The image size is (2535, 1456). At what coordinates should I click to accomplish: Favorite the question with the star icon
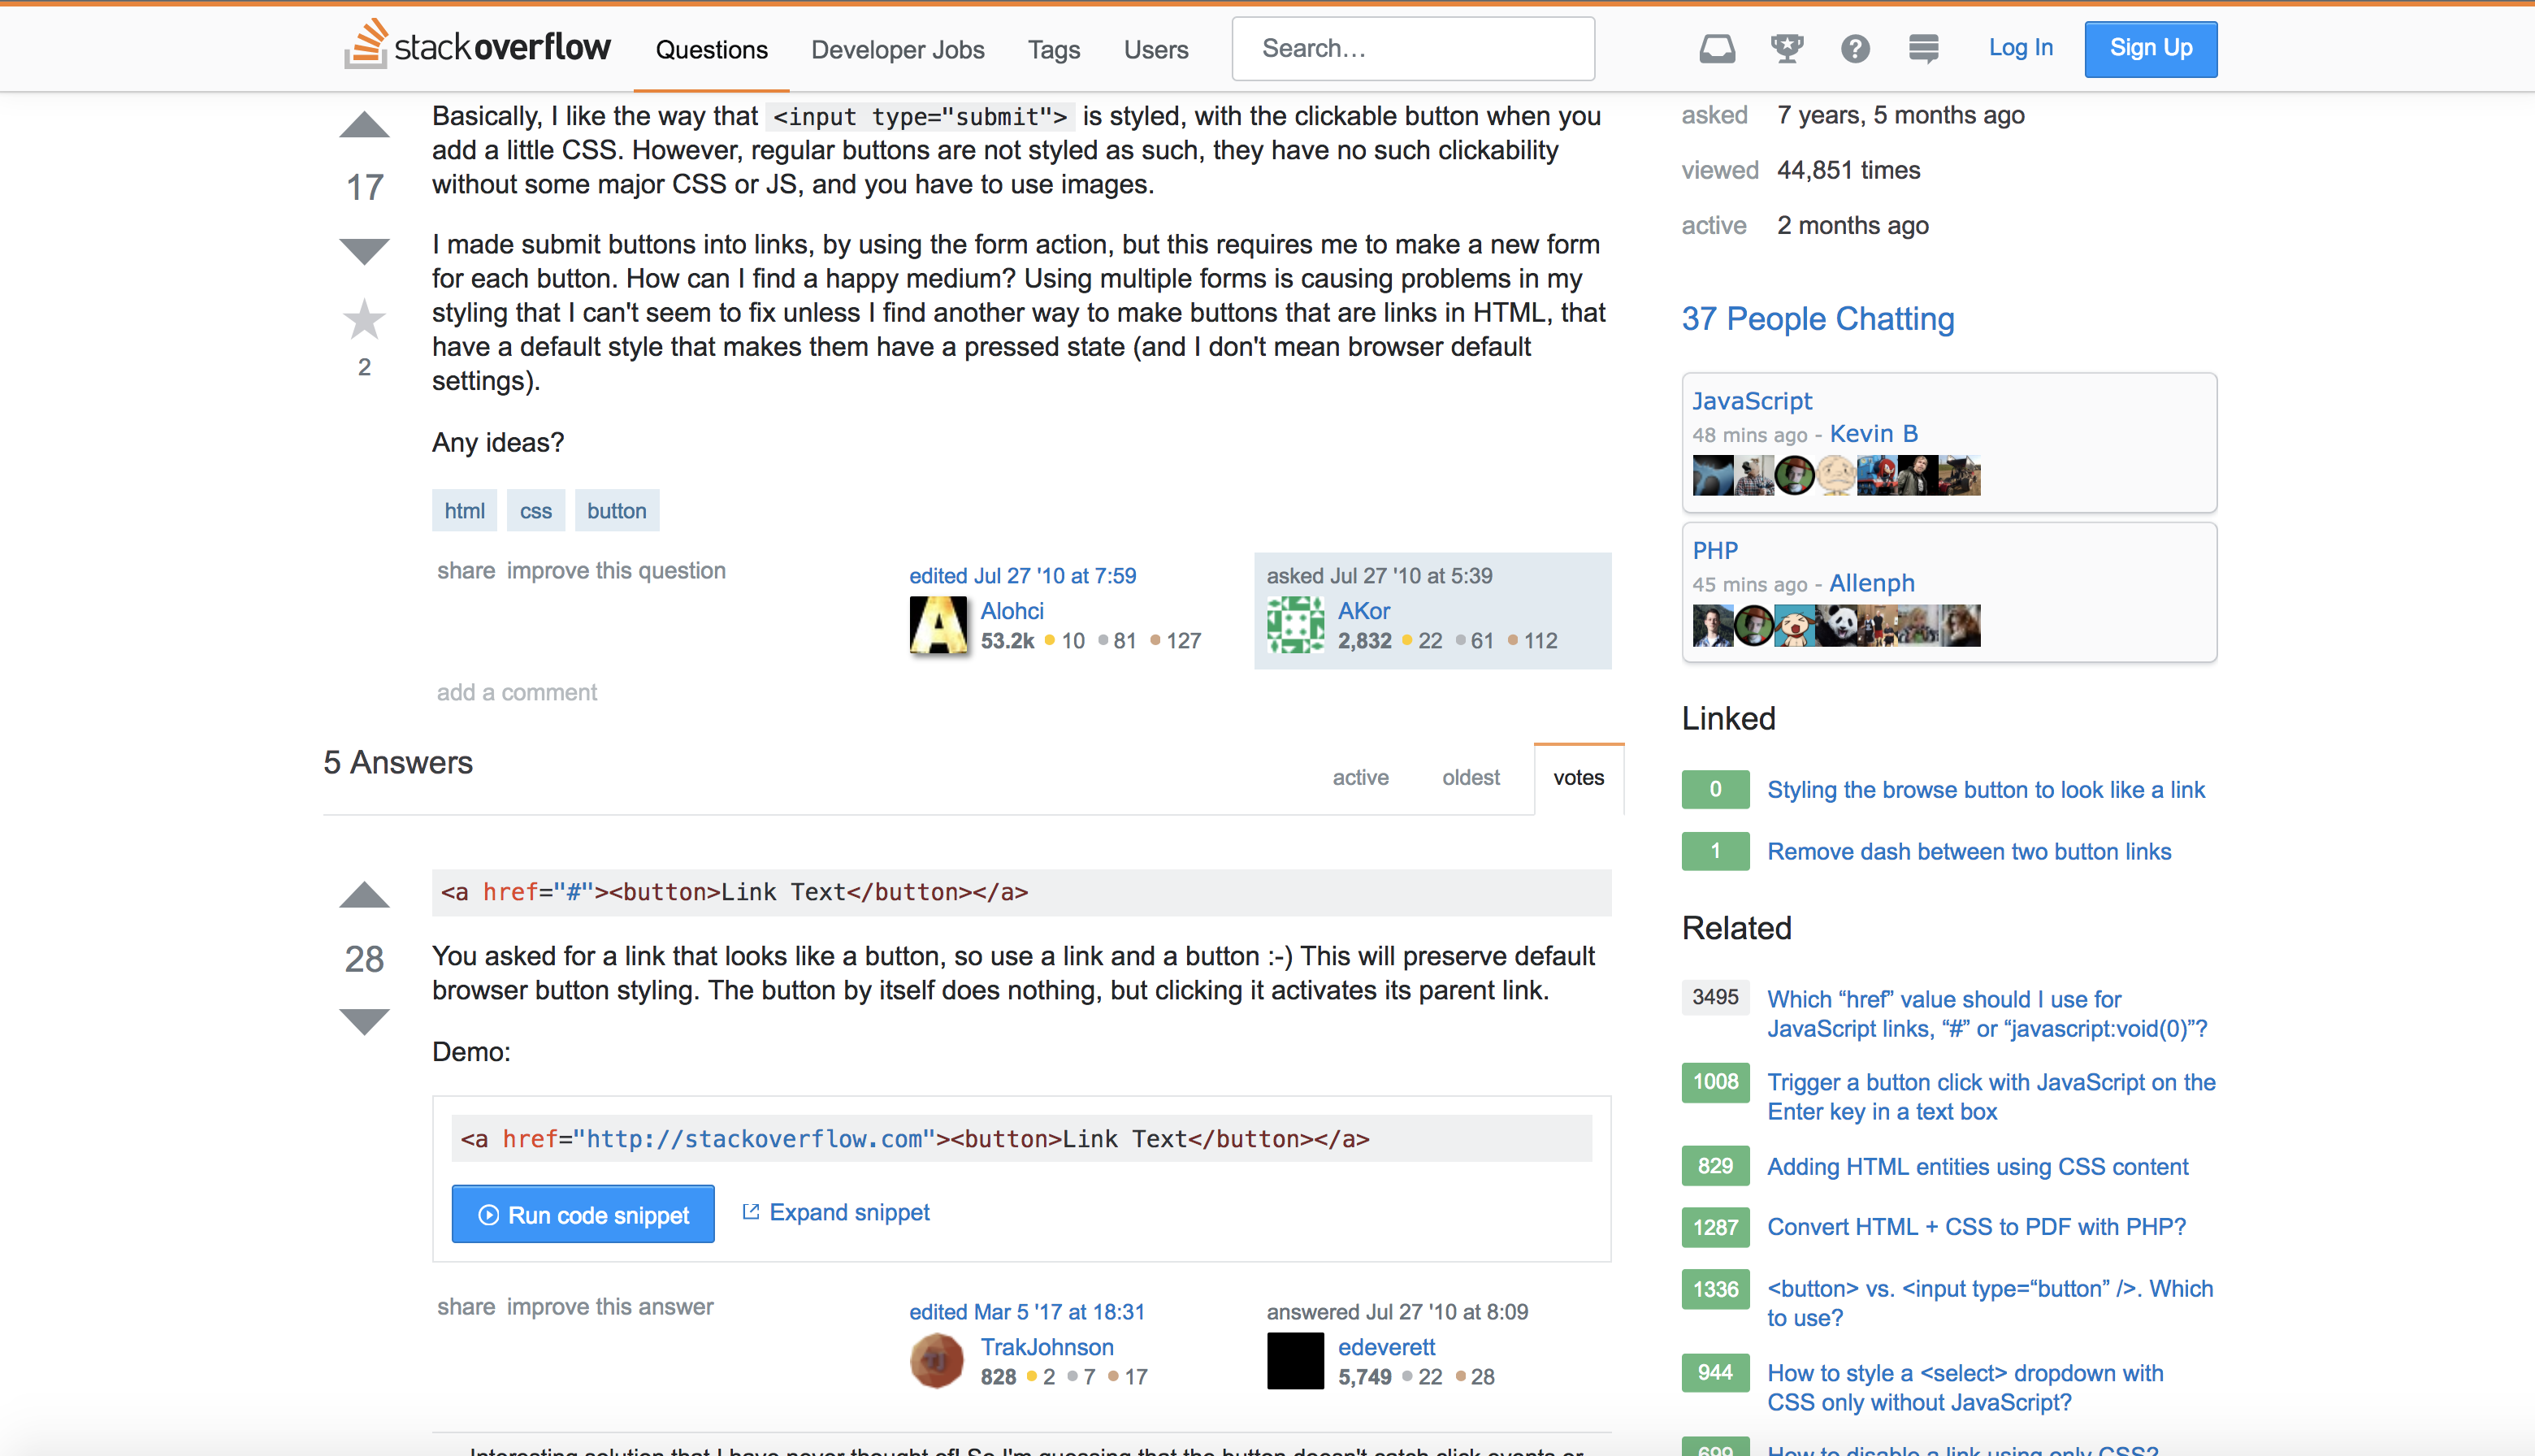point(364,320)
